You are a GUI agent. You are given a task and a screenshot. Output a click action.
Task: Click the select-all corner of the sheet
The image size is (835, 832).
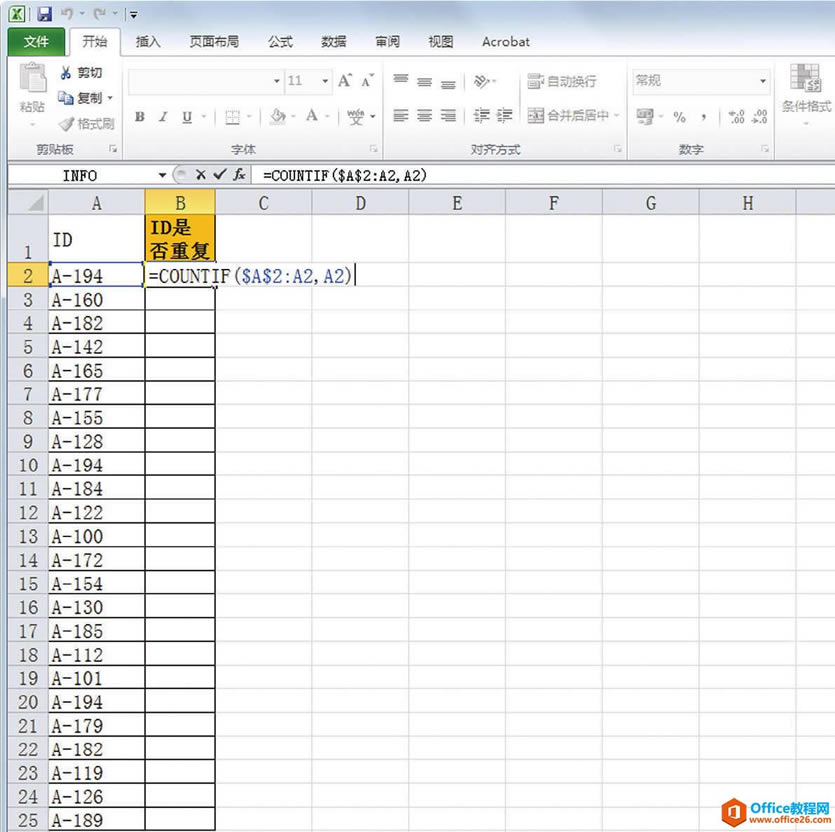(28, 203)
